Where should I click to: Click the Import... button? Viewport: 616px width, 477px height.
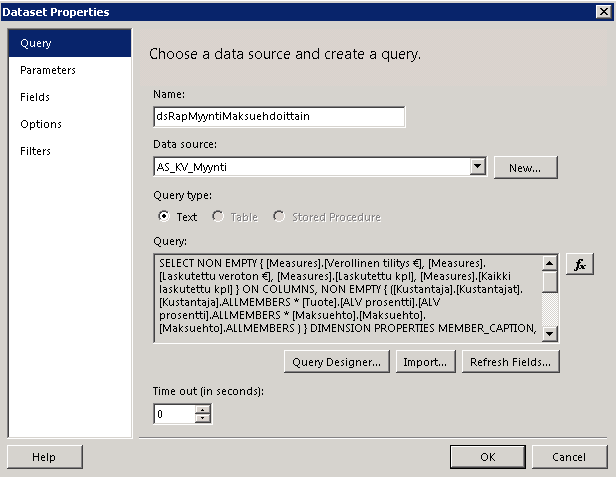coord(425,362)
